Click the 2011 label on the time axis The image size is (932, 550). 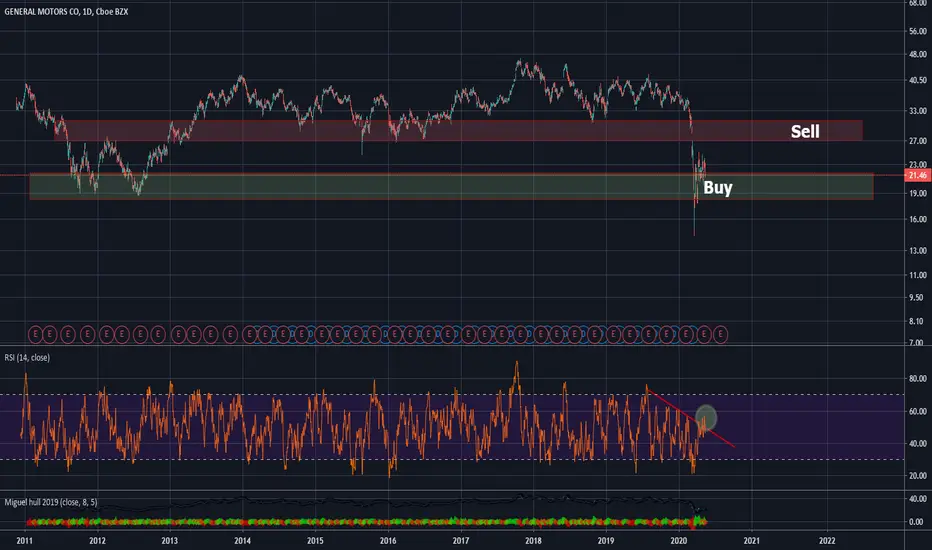point(24,540)
